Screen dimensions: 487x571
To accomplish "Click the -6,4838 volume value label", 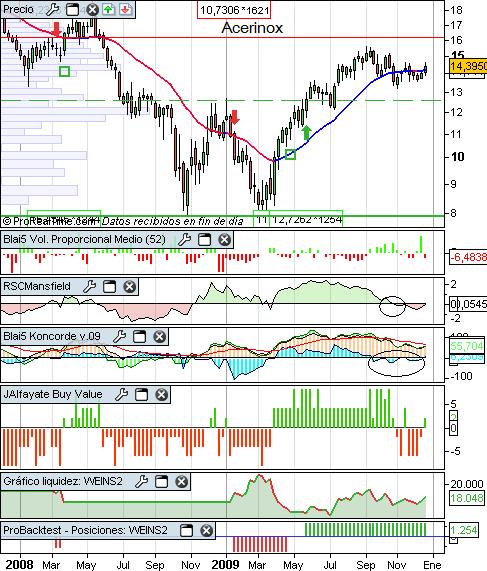I will 468,257.
